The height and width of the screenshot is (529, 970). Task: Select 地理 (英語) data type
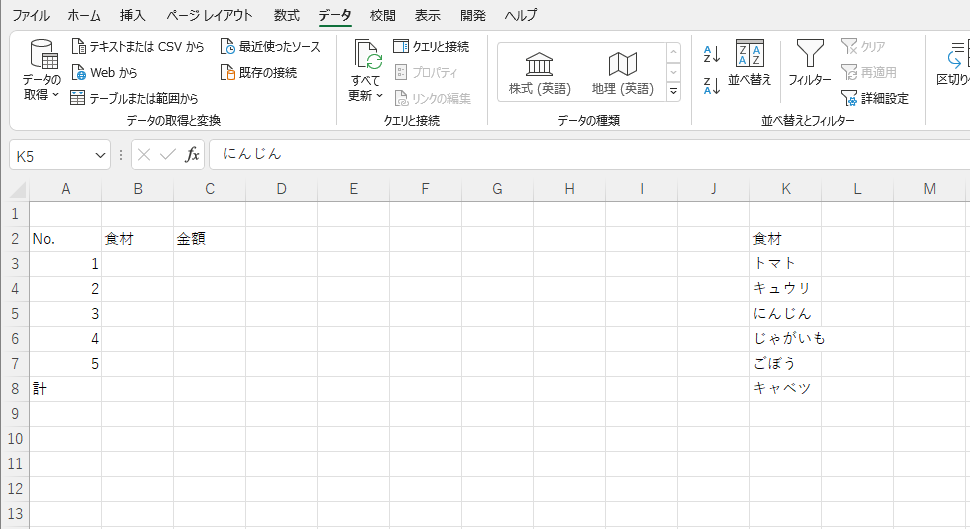pos(622,73)
